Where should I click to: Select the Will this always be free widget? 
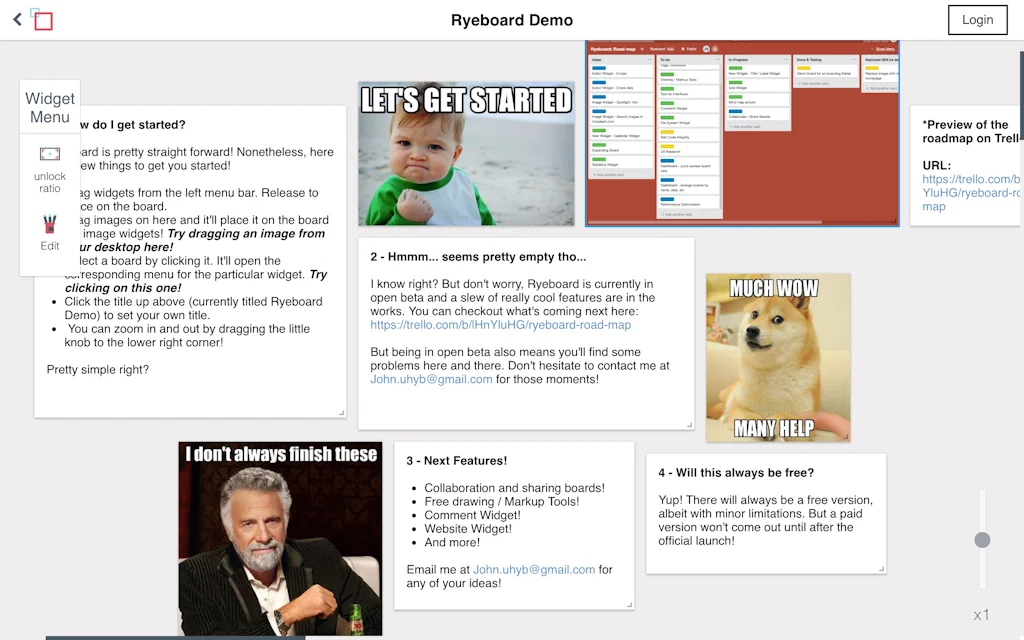(x=765, y=510)
